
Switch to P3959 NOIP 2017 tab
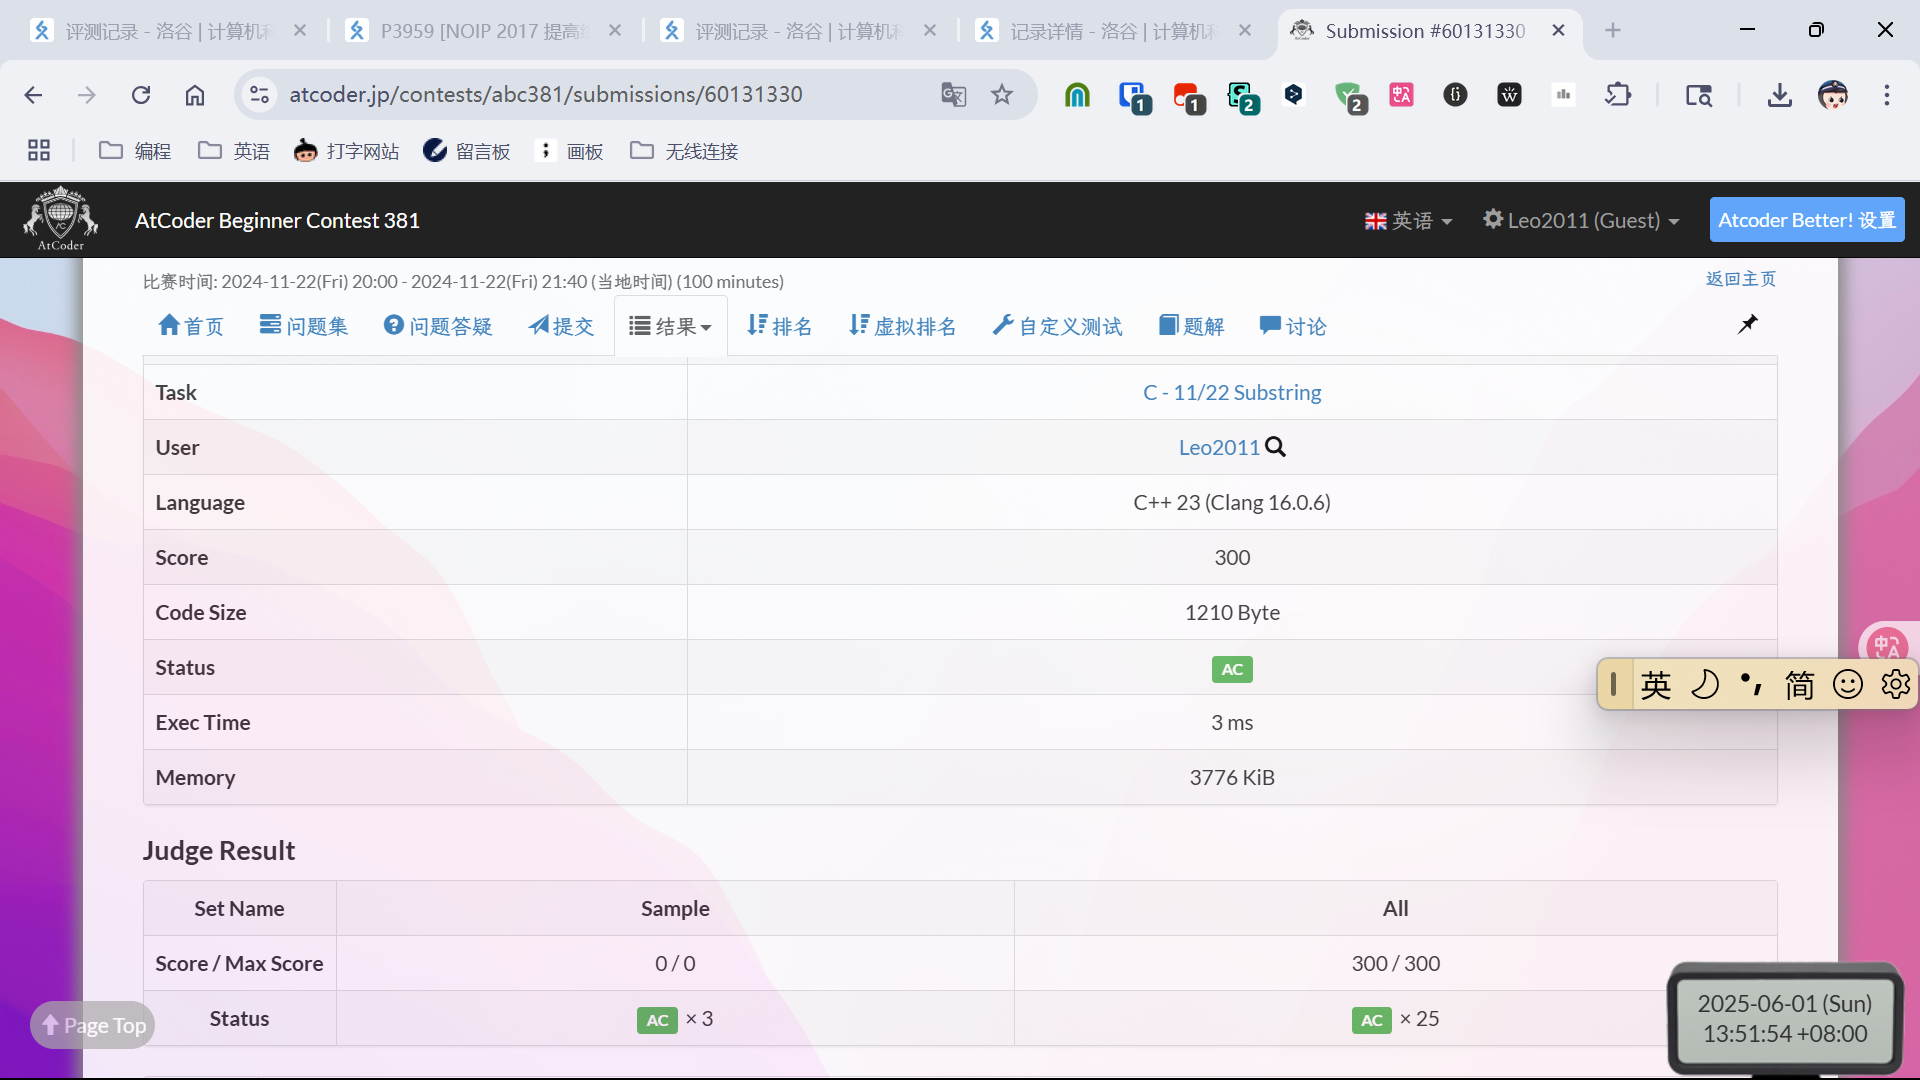pyautogui.click(x=484, y=31)
